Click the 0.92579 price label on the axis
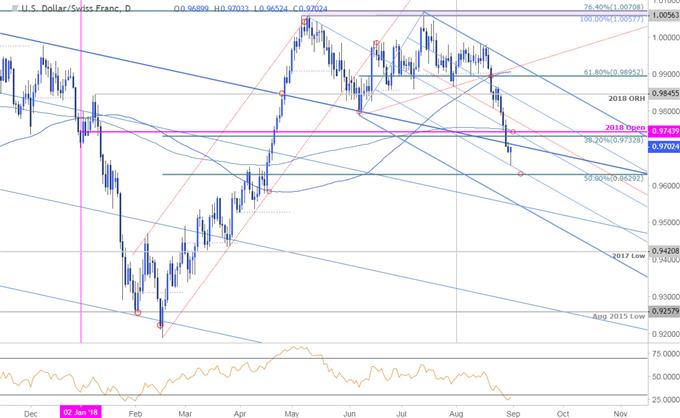 pos(664,311)
